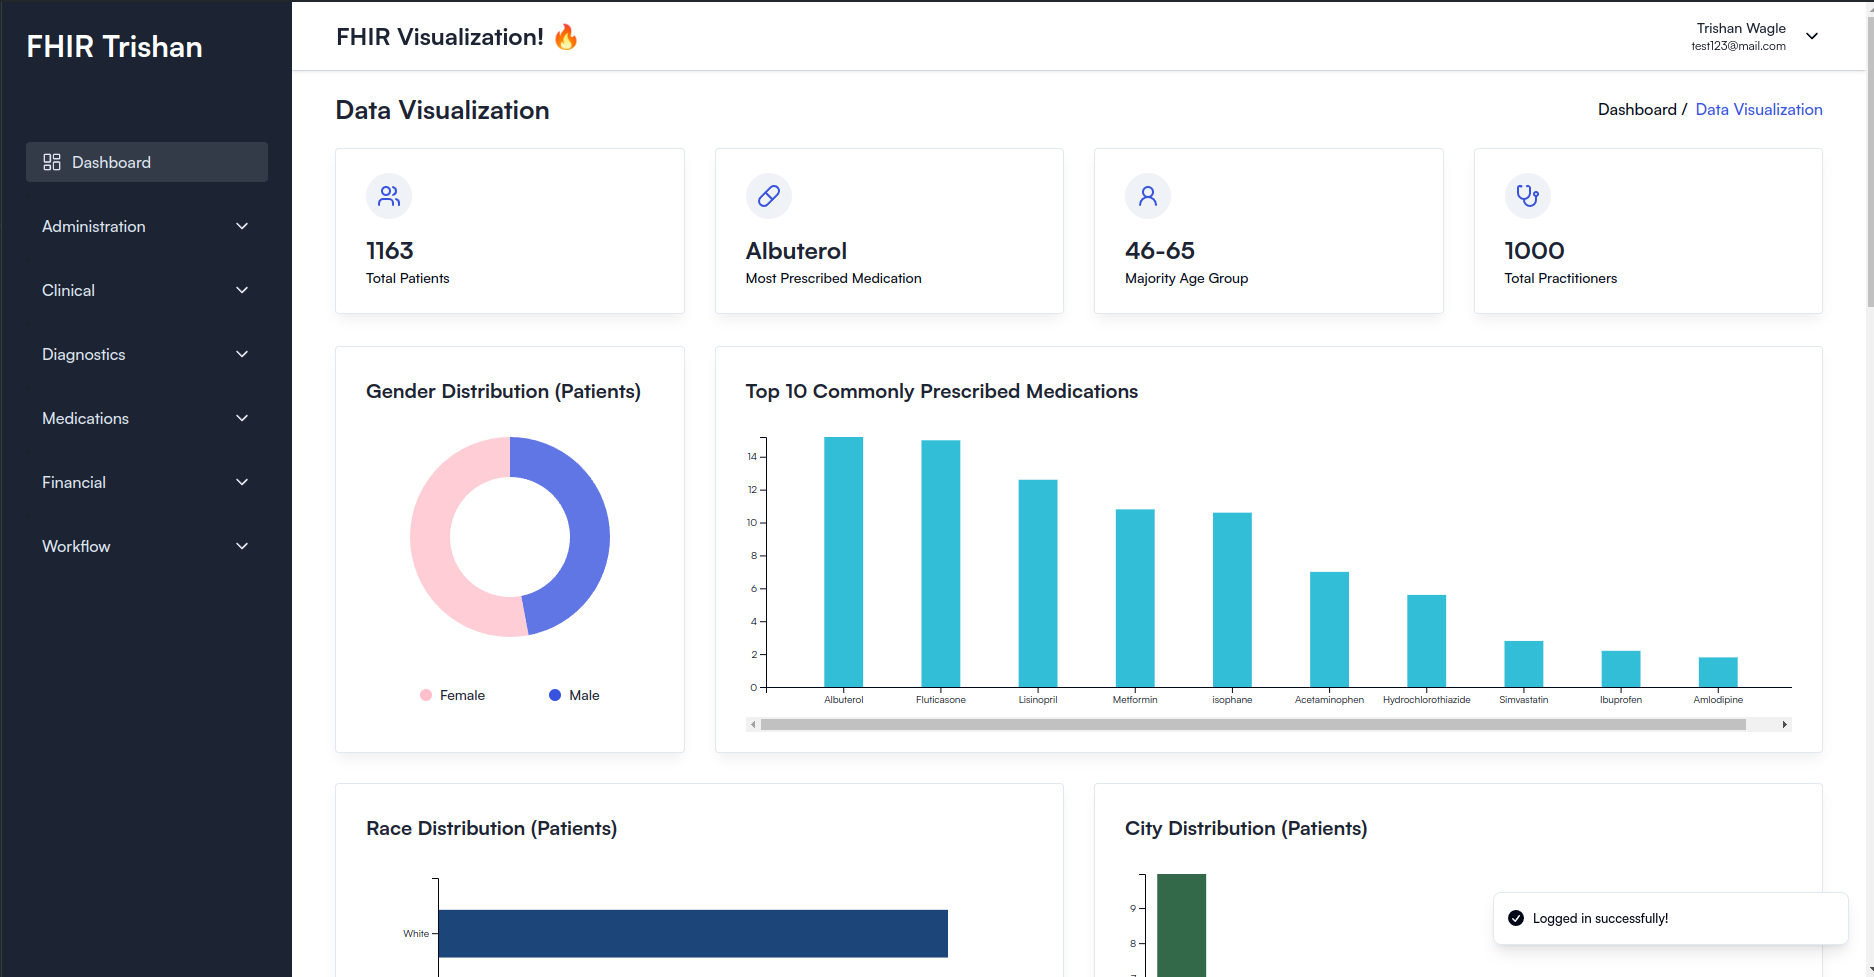Viewport: 1874px width, 977px height.
Task: Toggle the Male legend entry
Action: click(574, 695)
